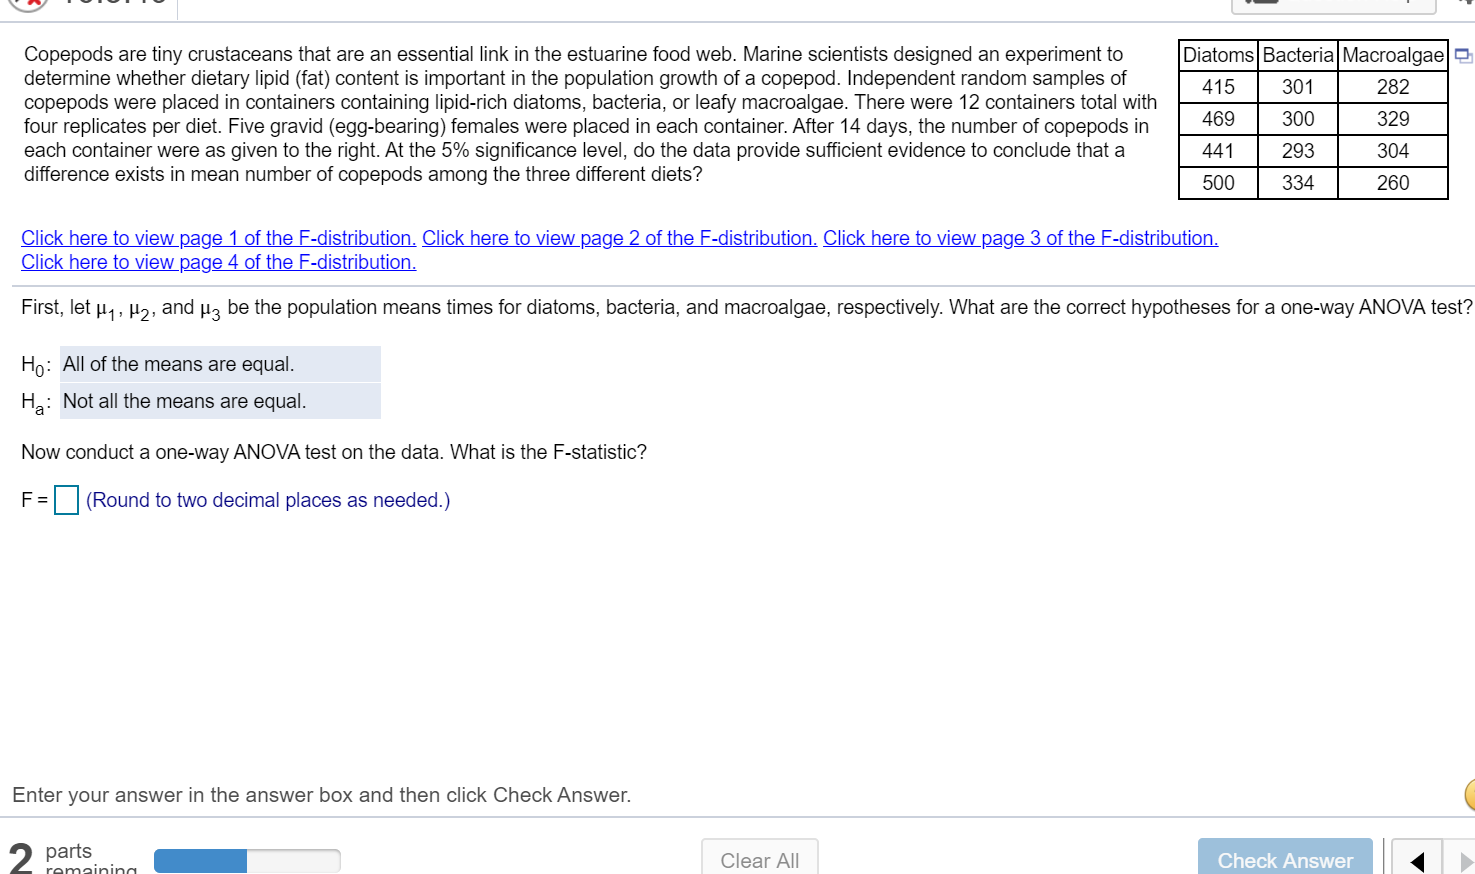View page 4 of the F-distribution
Image resolution: width=1475 pixels, height=874 pixels.
coord(218,262)
